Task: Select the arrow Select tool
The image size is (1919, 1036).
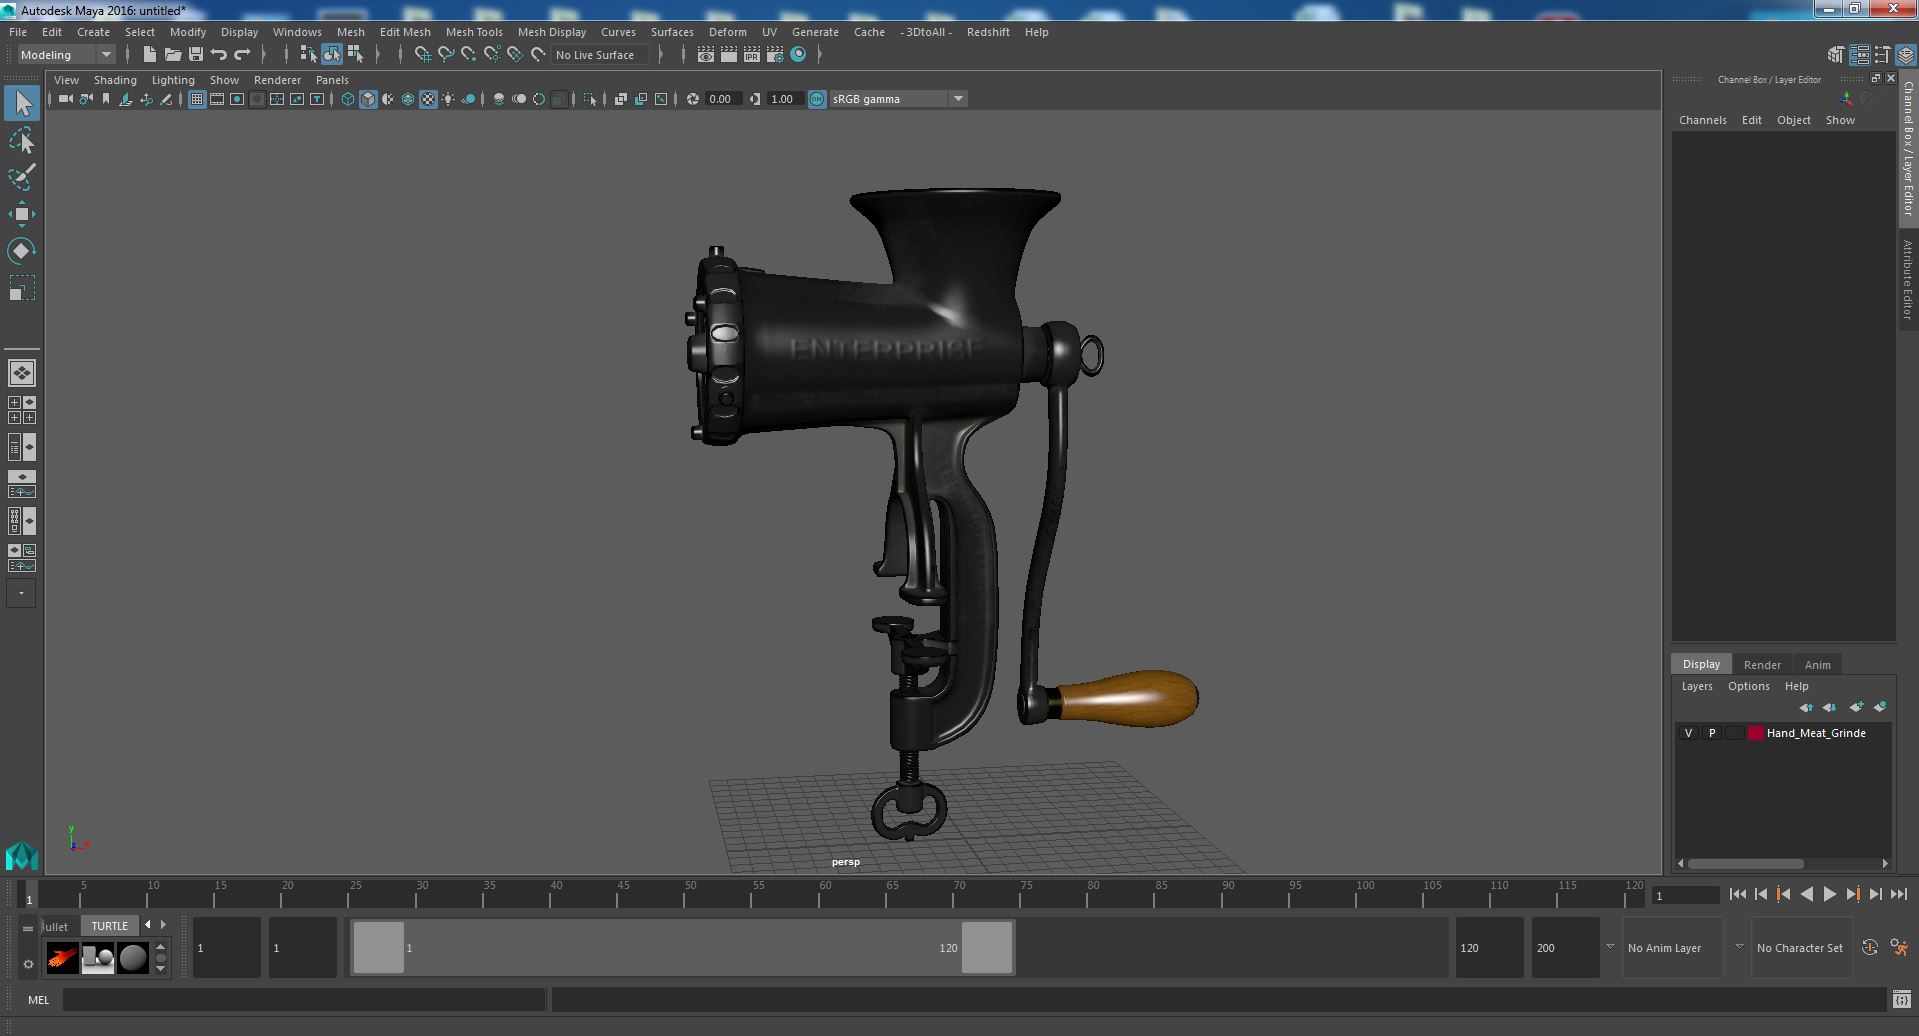Action: [x=22, y=103]
